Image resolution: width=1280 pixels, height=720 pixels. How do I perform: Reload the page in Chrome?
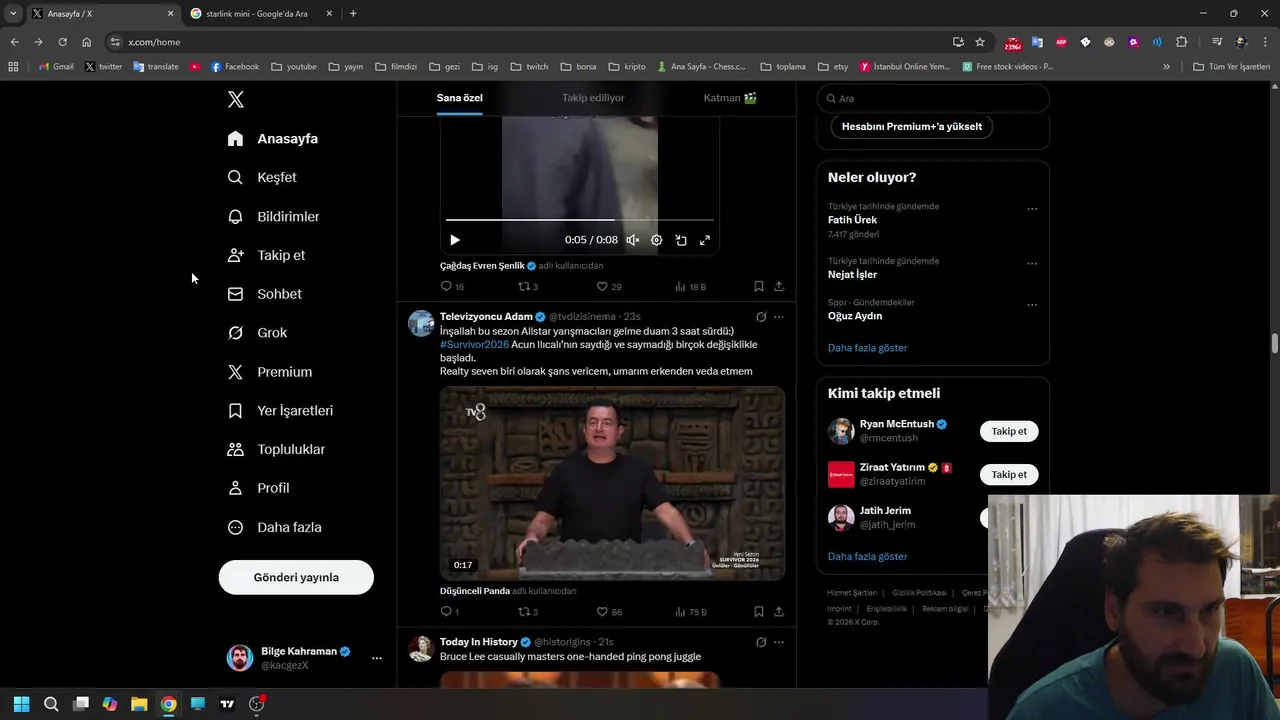[62, 42]
